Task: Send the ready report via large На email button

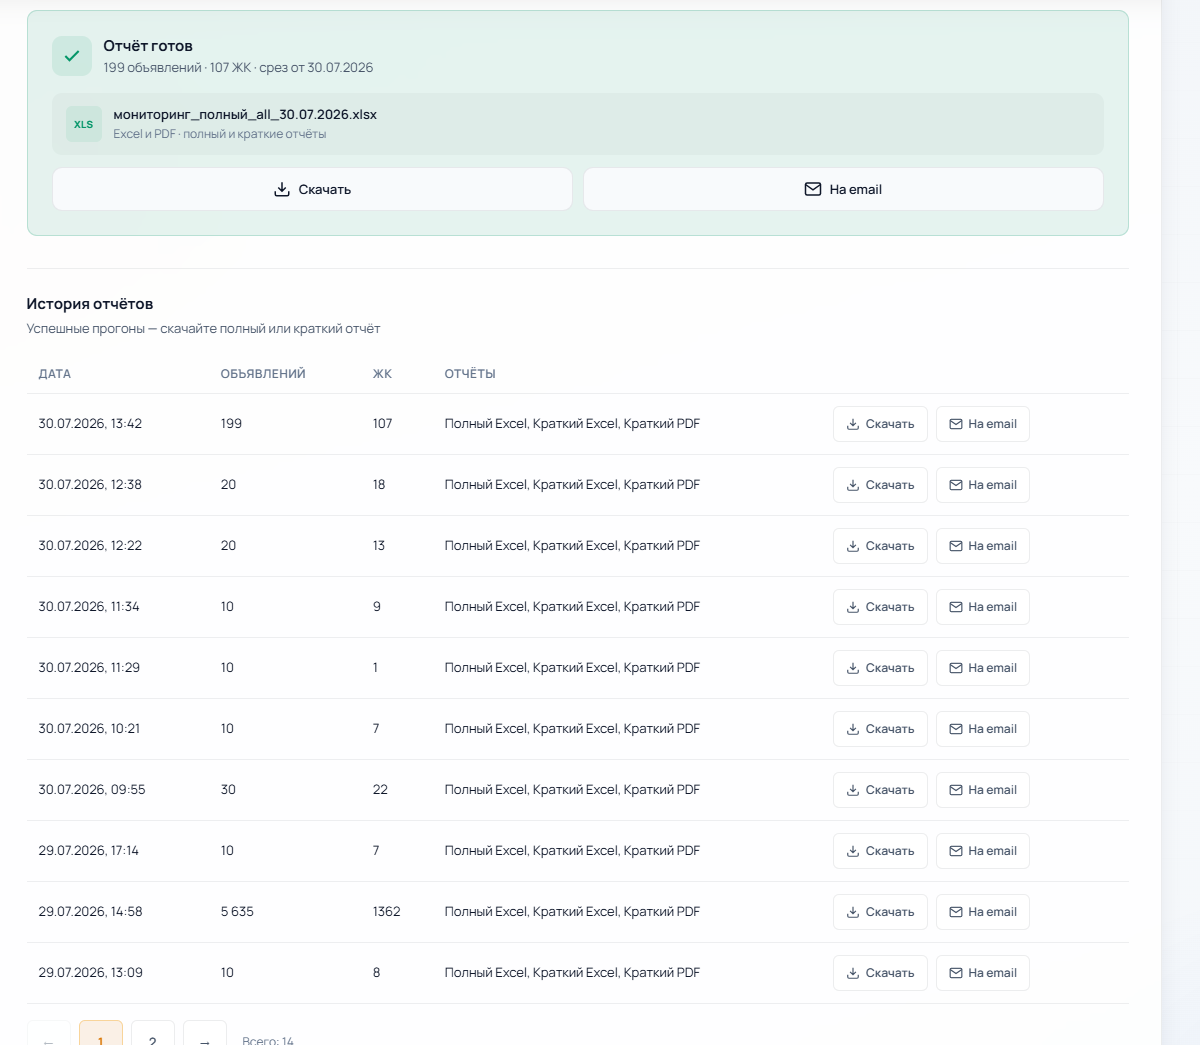Action: [x=843, y=189]
